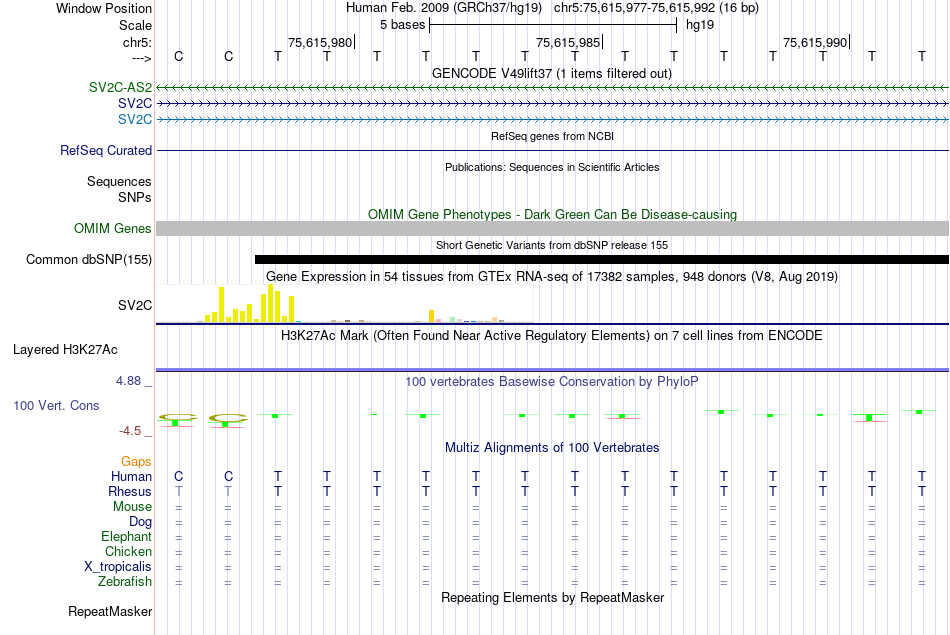Click the 75,615,985 ruler position marker

[x=568, y=42]
